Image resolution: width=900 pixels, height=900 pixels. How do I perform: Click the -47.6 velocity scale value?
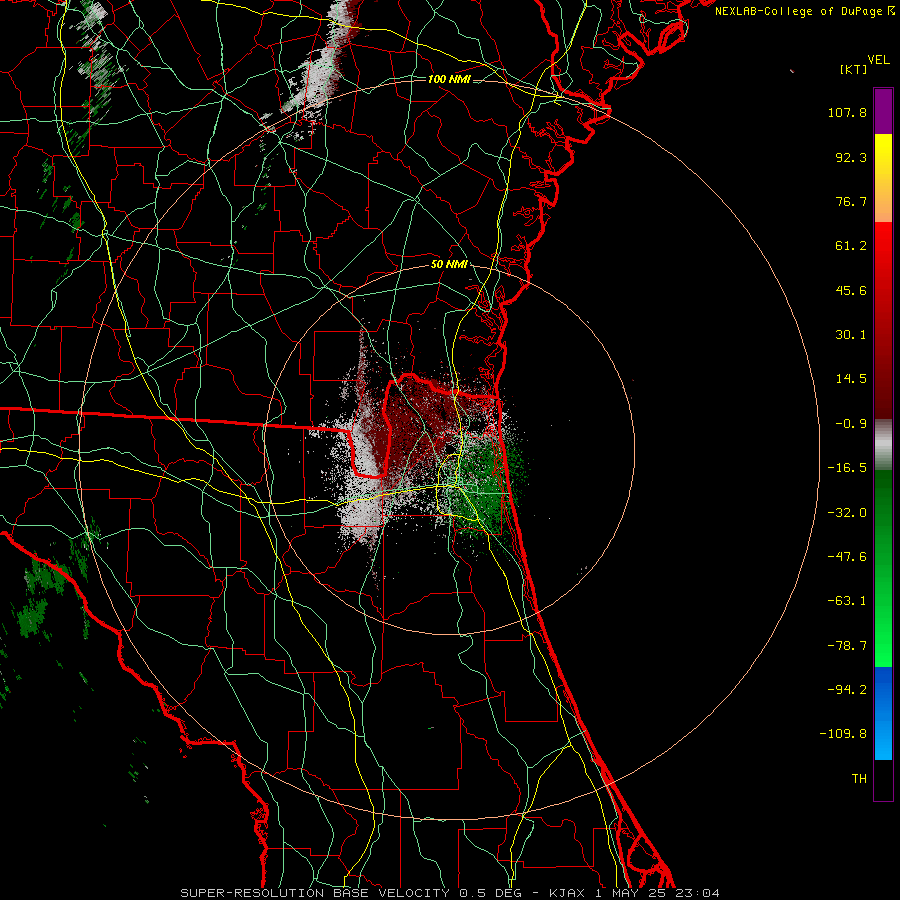pyautogui.click(x=847, y=557)
